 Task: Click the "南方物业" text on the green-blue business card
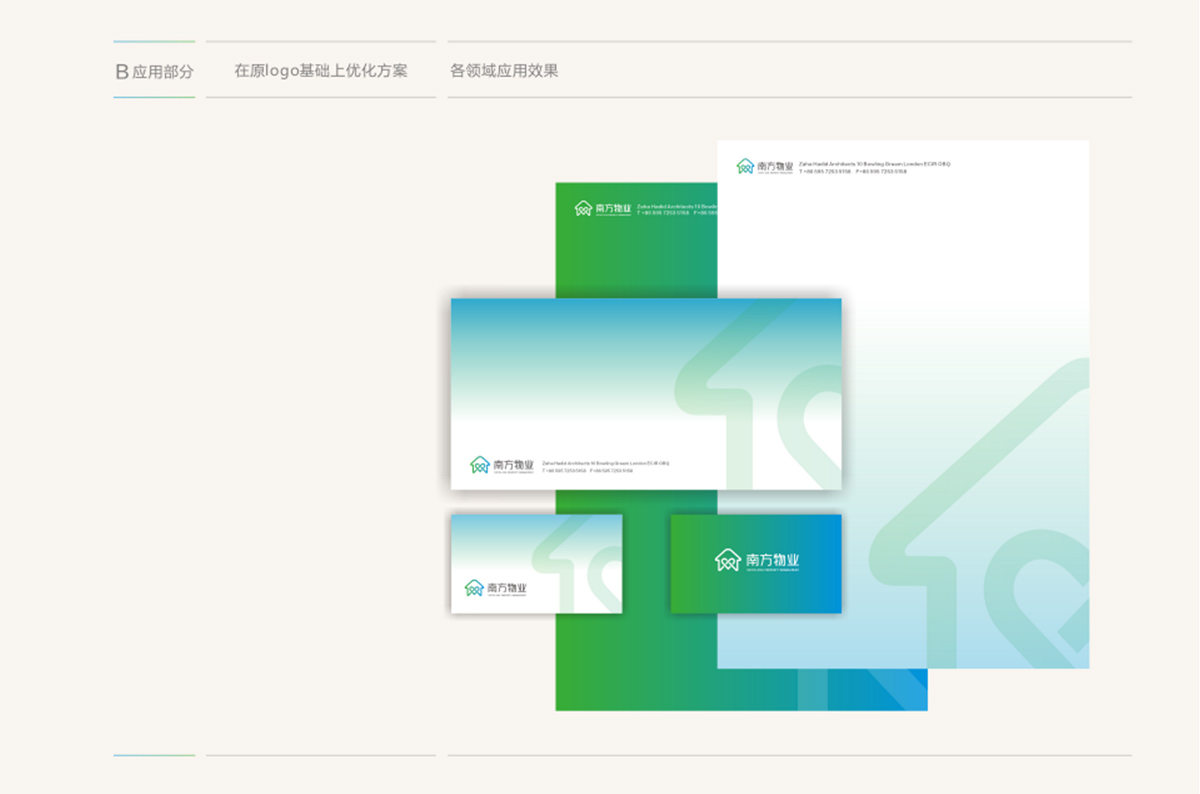[x=773, y=560]
